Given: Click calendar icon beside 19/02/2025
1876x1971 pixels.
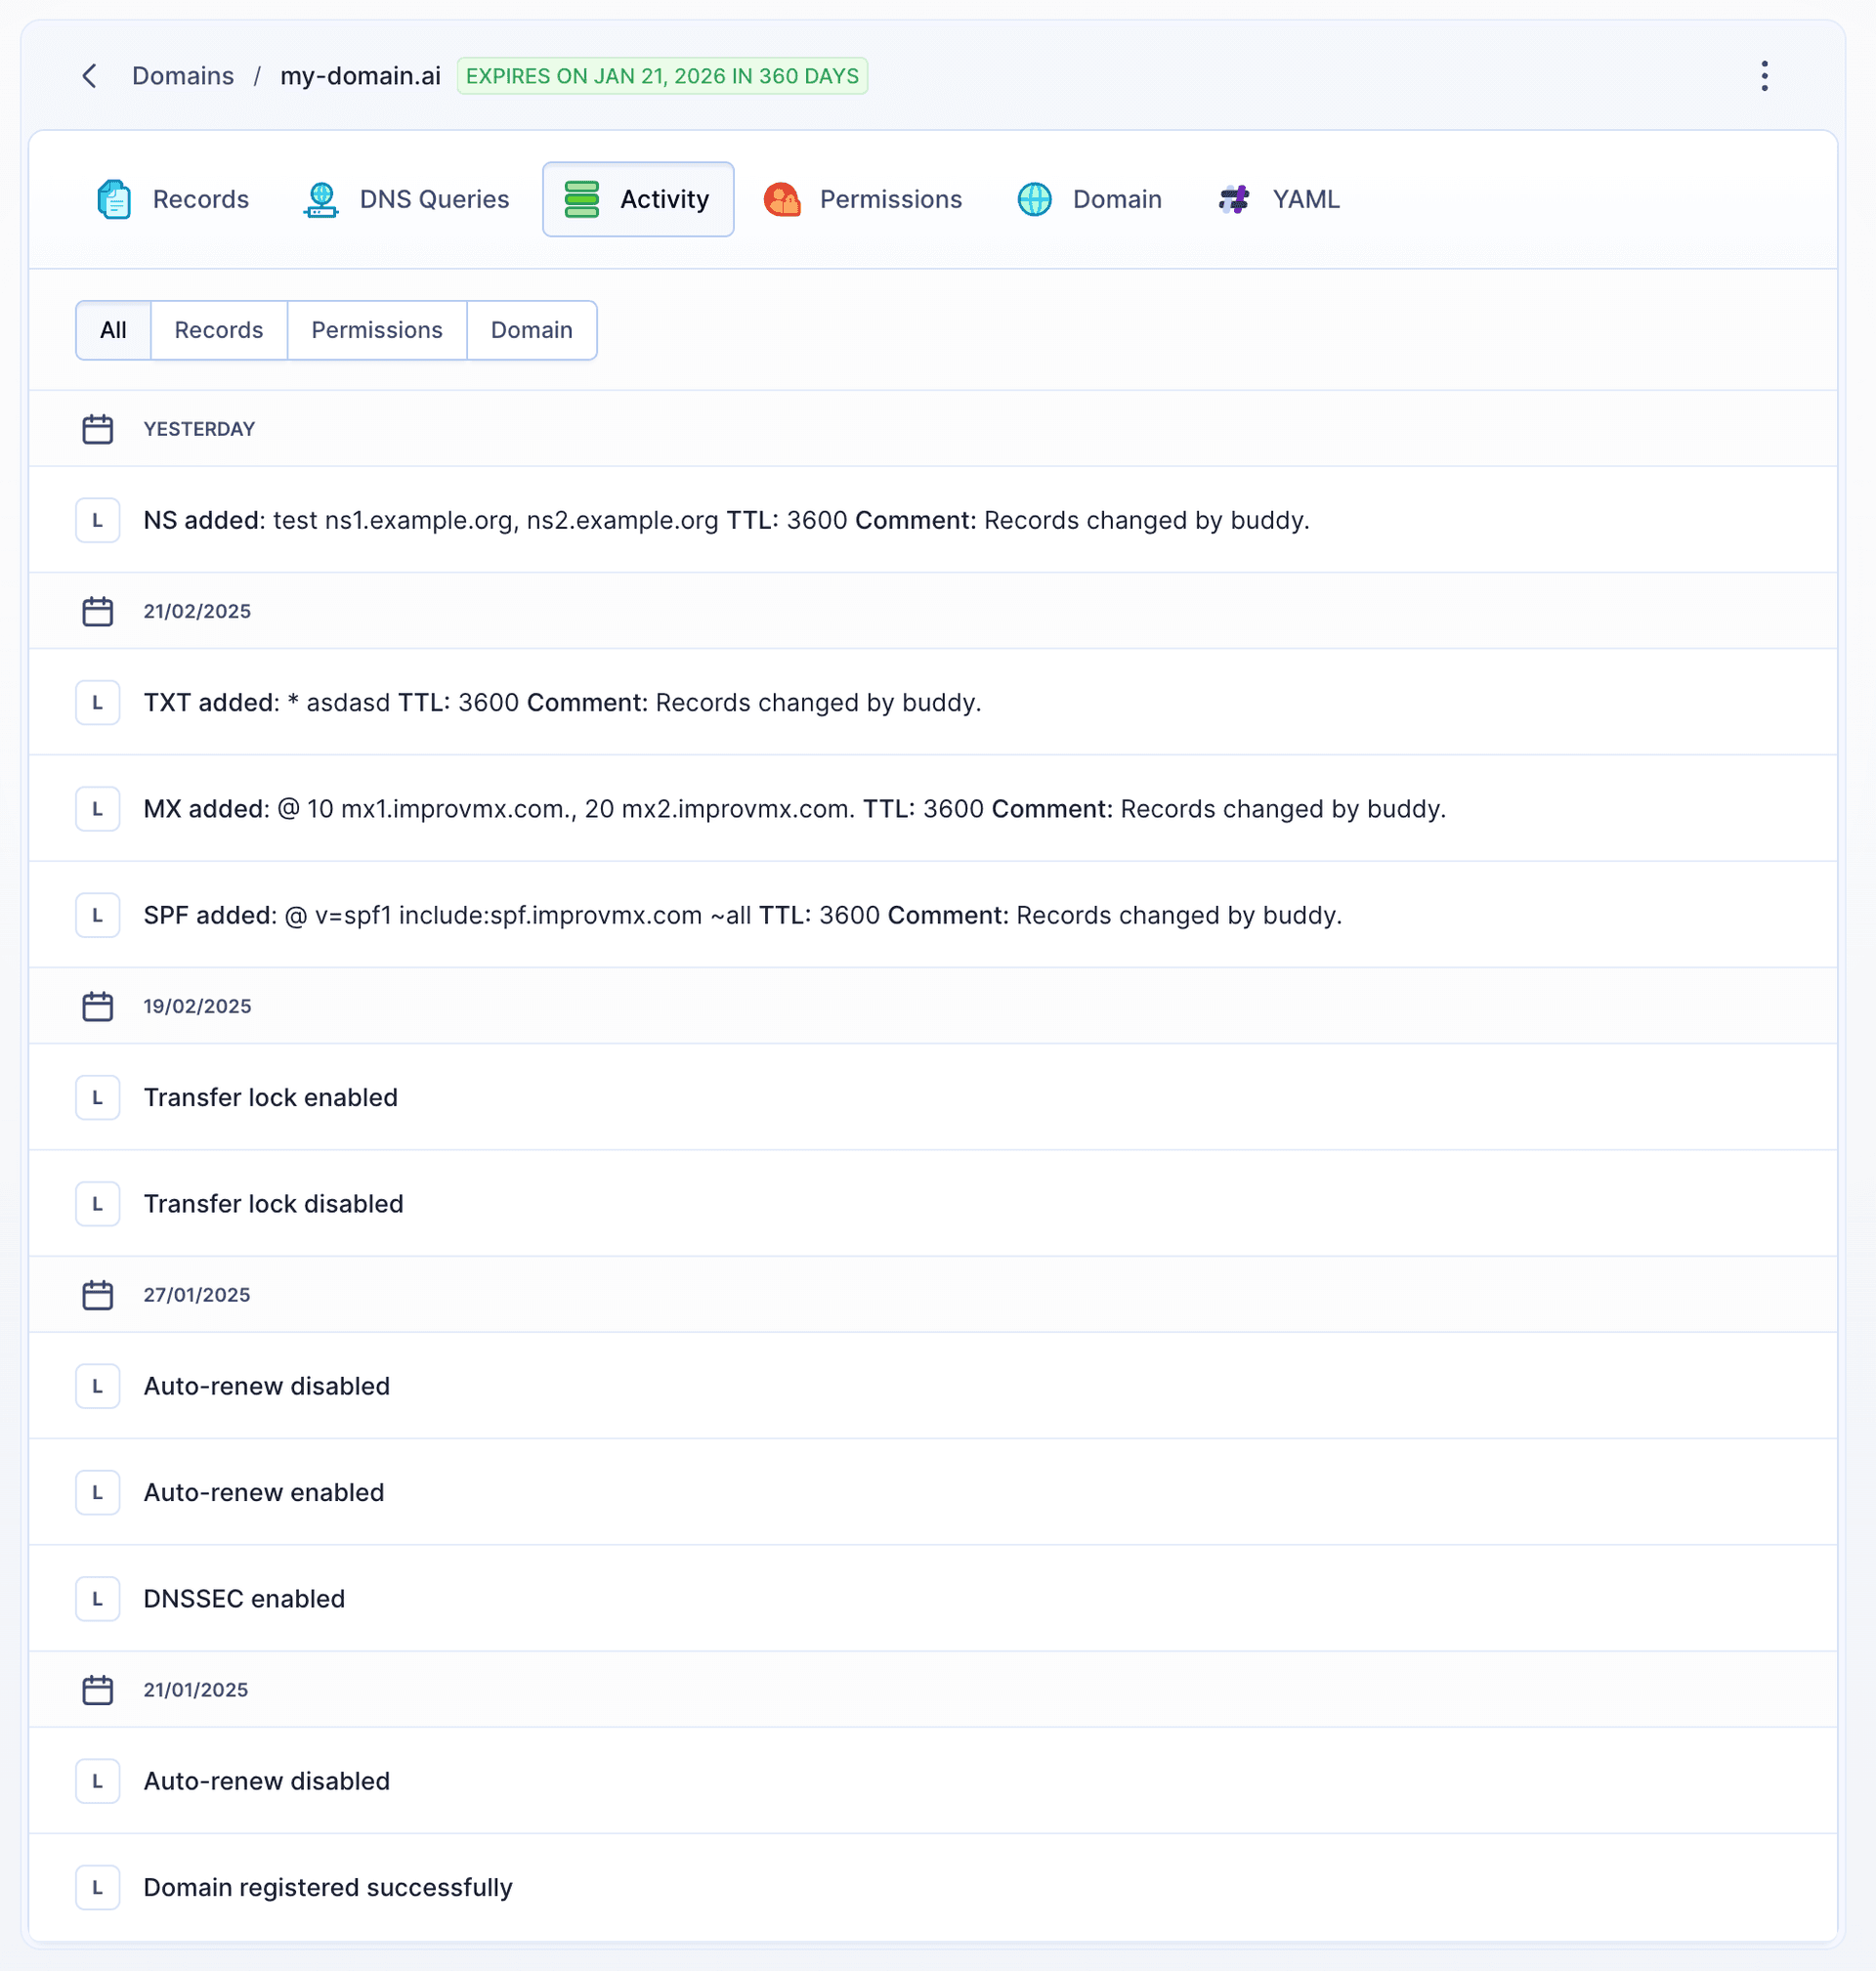Looking at the screenshot, I should [x=97, y=1006].
